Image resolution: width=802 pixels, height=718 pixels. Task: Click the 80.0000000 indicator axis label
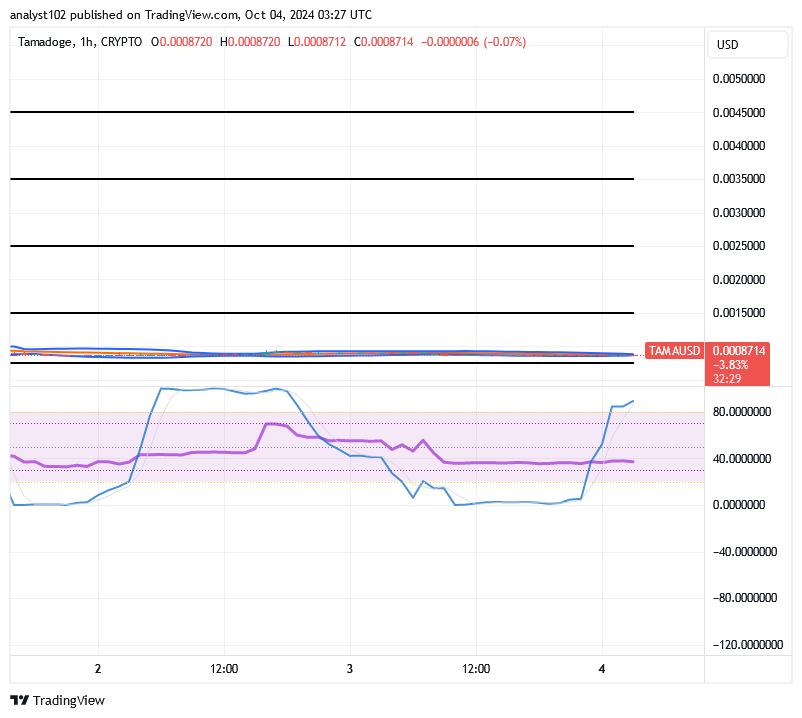tap(742, 412)
